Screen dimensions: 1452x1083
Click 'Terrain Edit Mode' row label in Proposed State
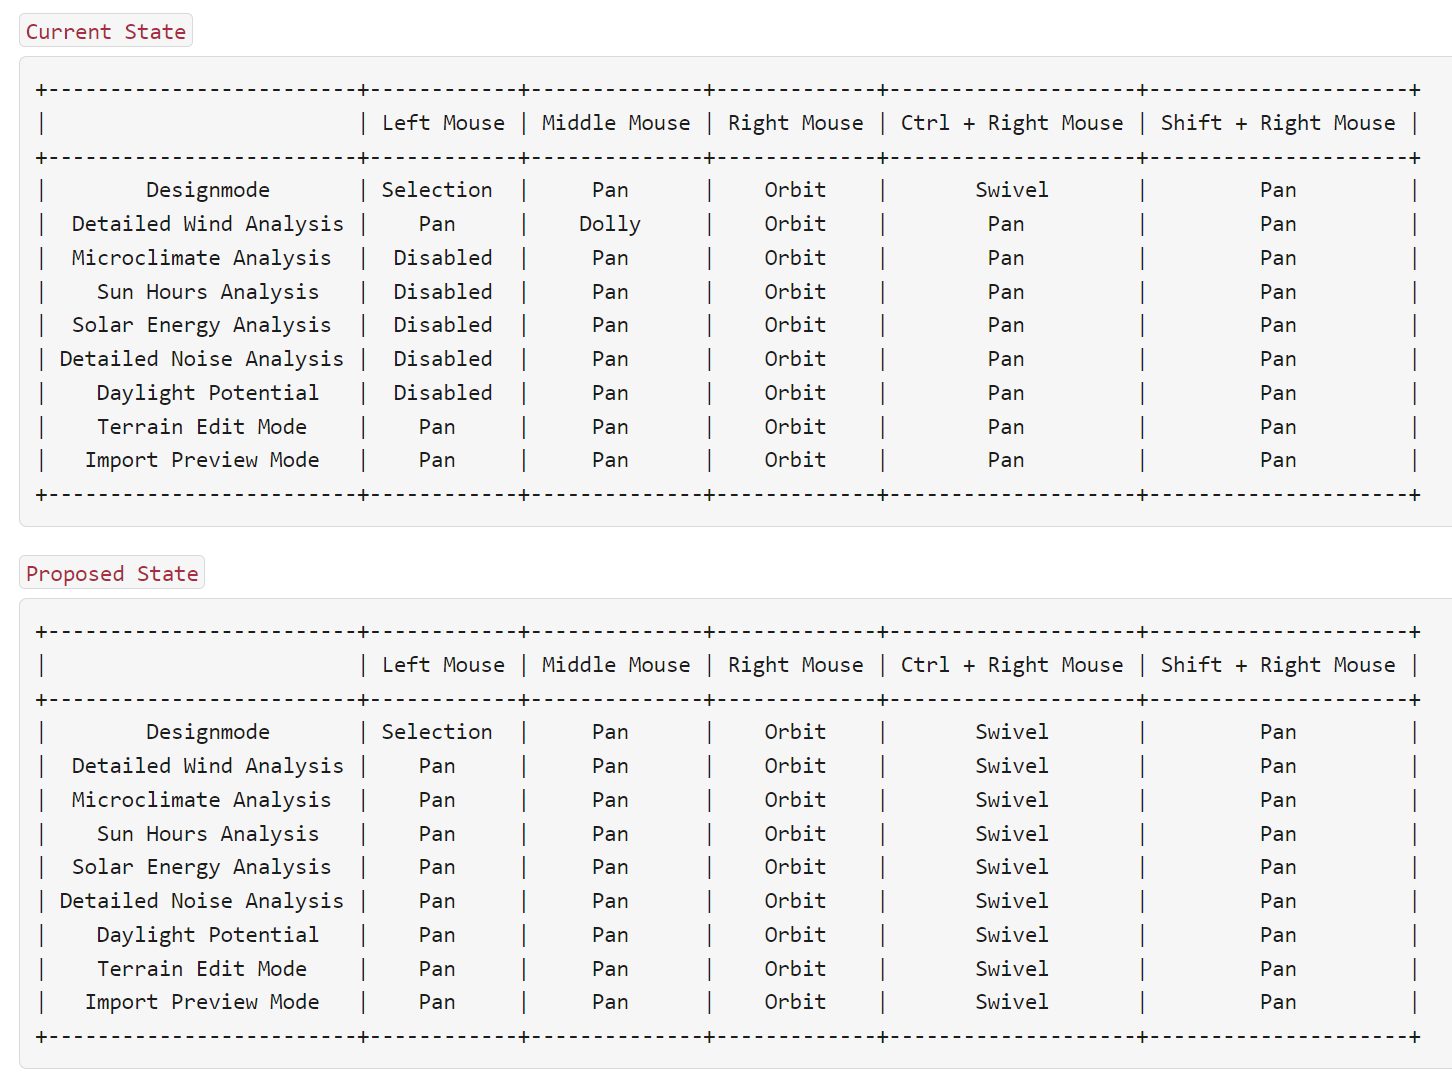(202, 969)
